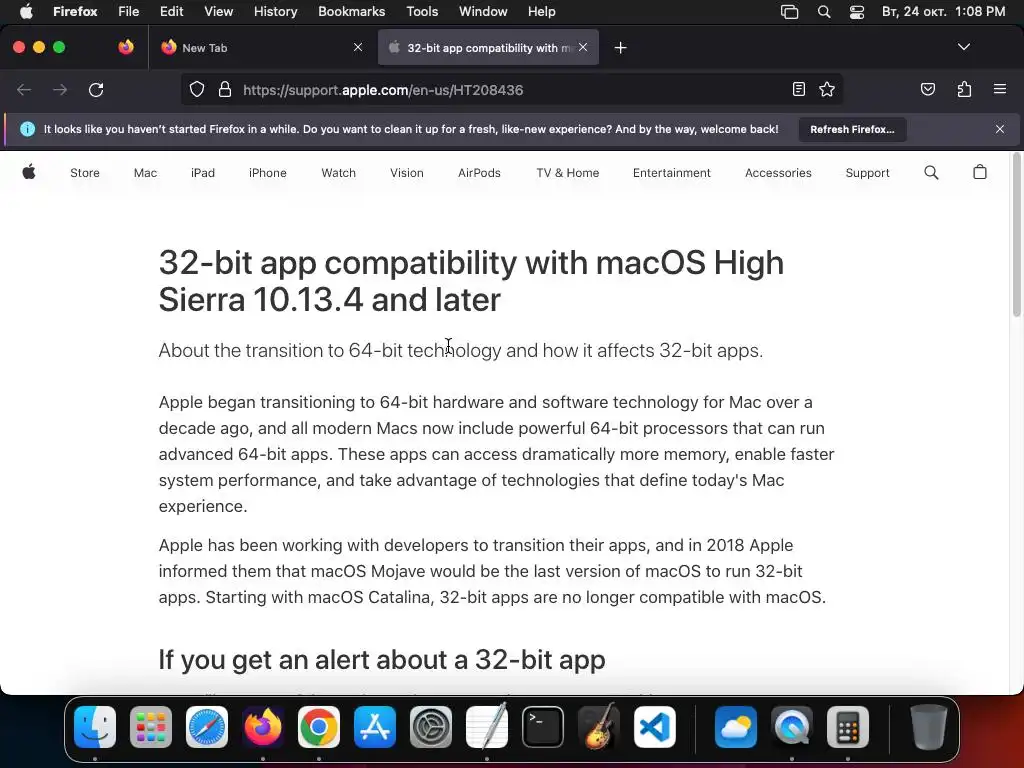
Task: Open the Tools menu
Action: pos(422,11)
